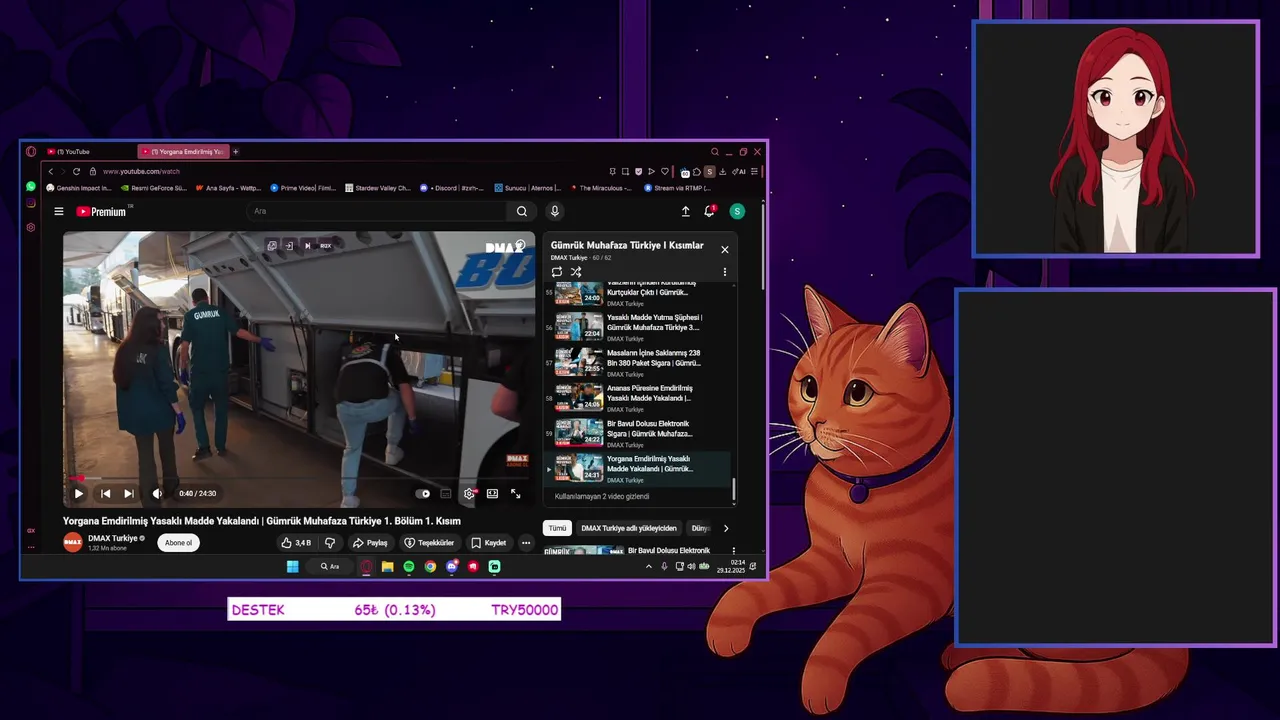Show hidden system tray icons
Image resolution: width=1280 pixels, height=720 pixels.
(648, 566)
